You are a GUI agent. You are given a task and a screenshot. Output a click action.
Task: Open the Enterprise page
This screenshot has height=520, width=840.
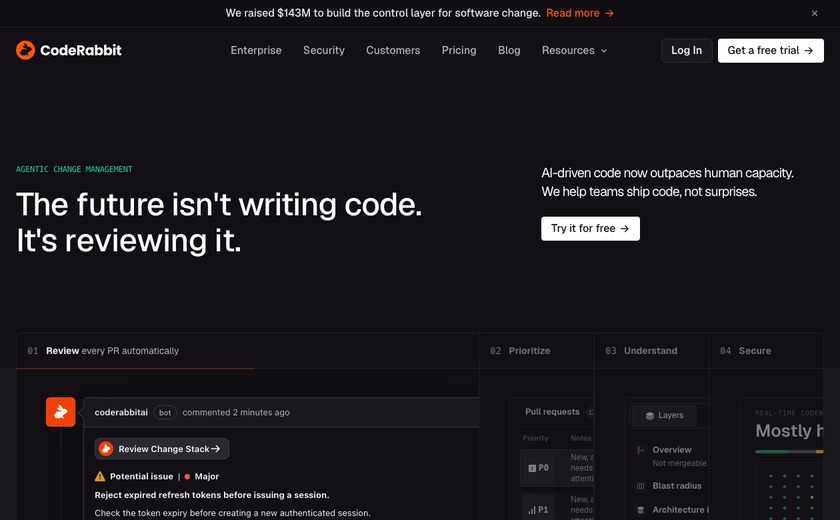tap(256, 50)
